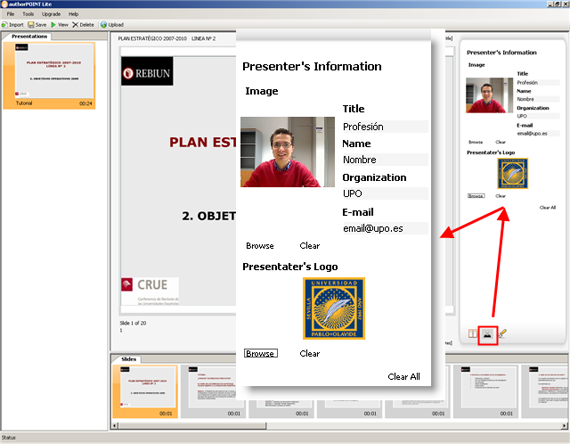
Task: Select the Tutorial presentation thumbnail
Action: click(49, 75)
